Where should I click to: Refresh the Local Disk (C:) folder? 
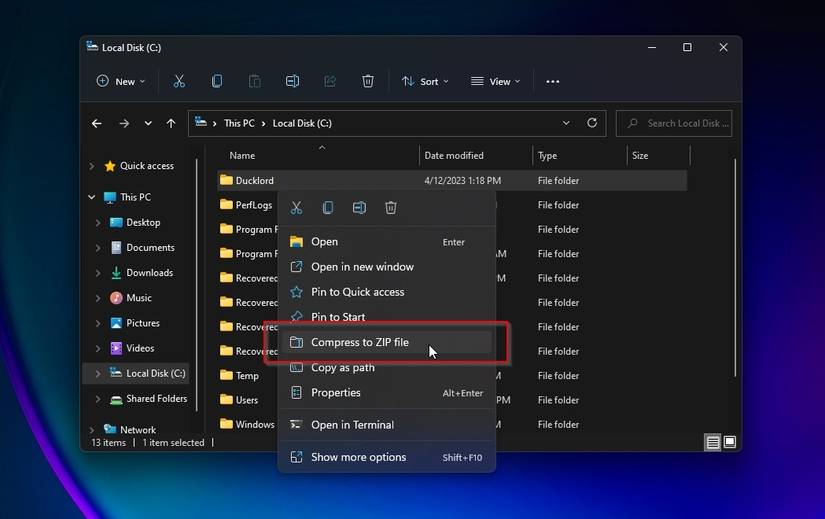coord(592,123)
